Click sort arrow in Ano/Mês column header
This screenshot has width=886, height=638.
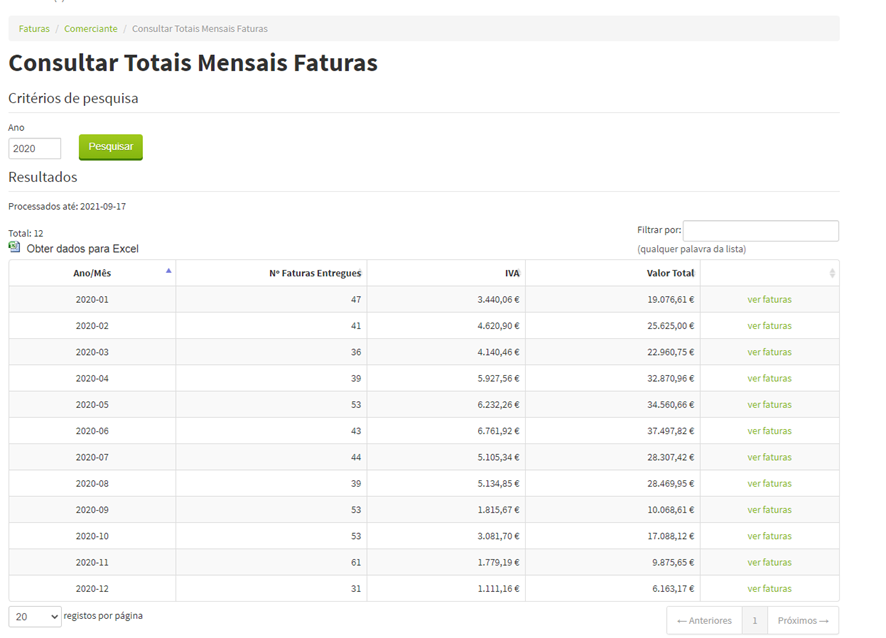[168, 271]
